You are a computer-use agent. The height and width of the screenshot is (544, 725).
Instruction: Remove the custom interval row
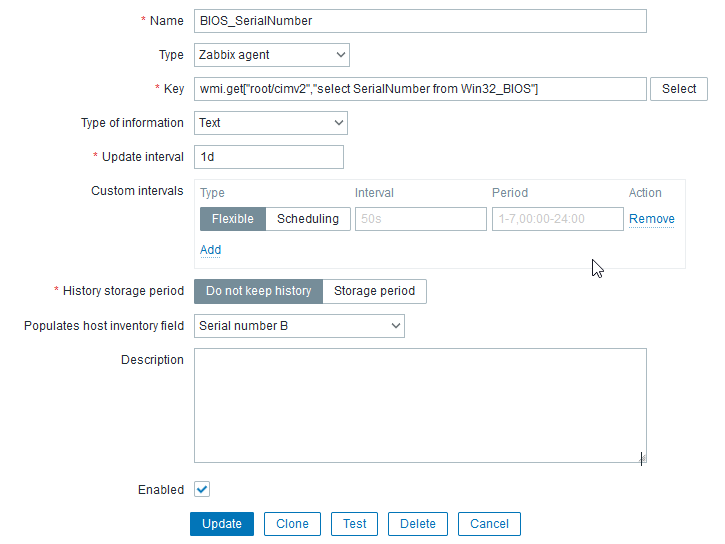(651, 219)
